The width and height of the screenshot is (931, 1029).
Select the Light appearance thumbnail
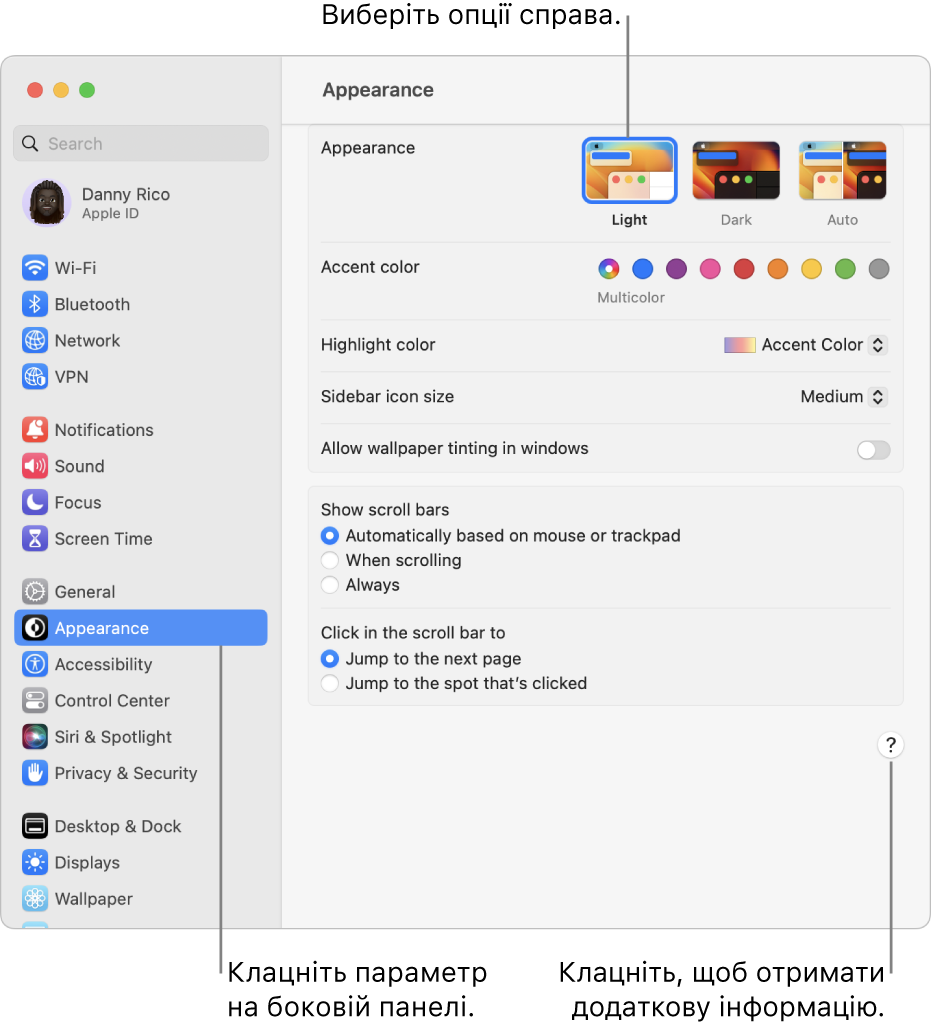[629, 171]
